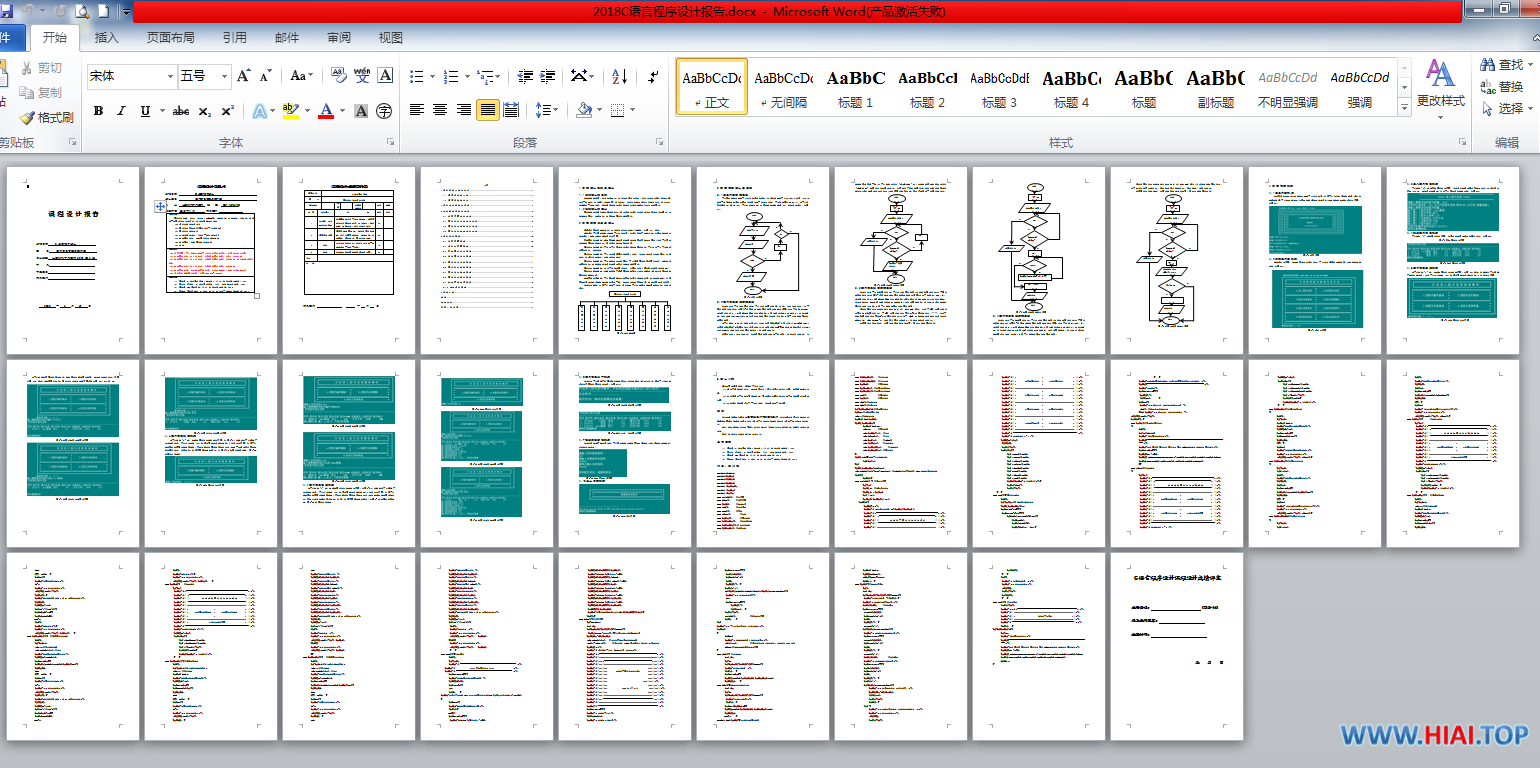The height and width of the screenshot is (768, 1540).
Task: Click the bulleted list icon
Action: [417, 76]
